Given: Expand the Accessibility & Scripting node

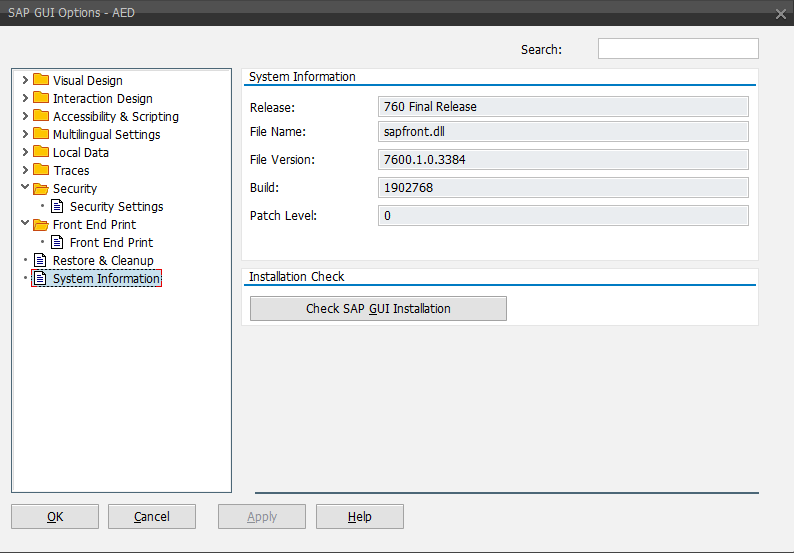Looking at the screenshot, I should 25,116.
